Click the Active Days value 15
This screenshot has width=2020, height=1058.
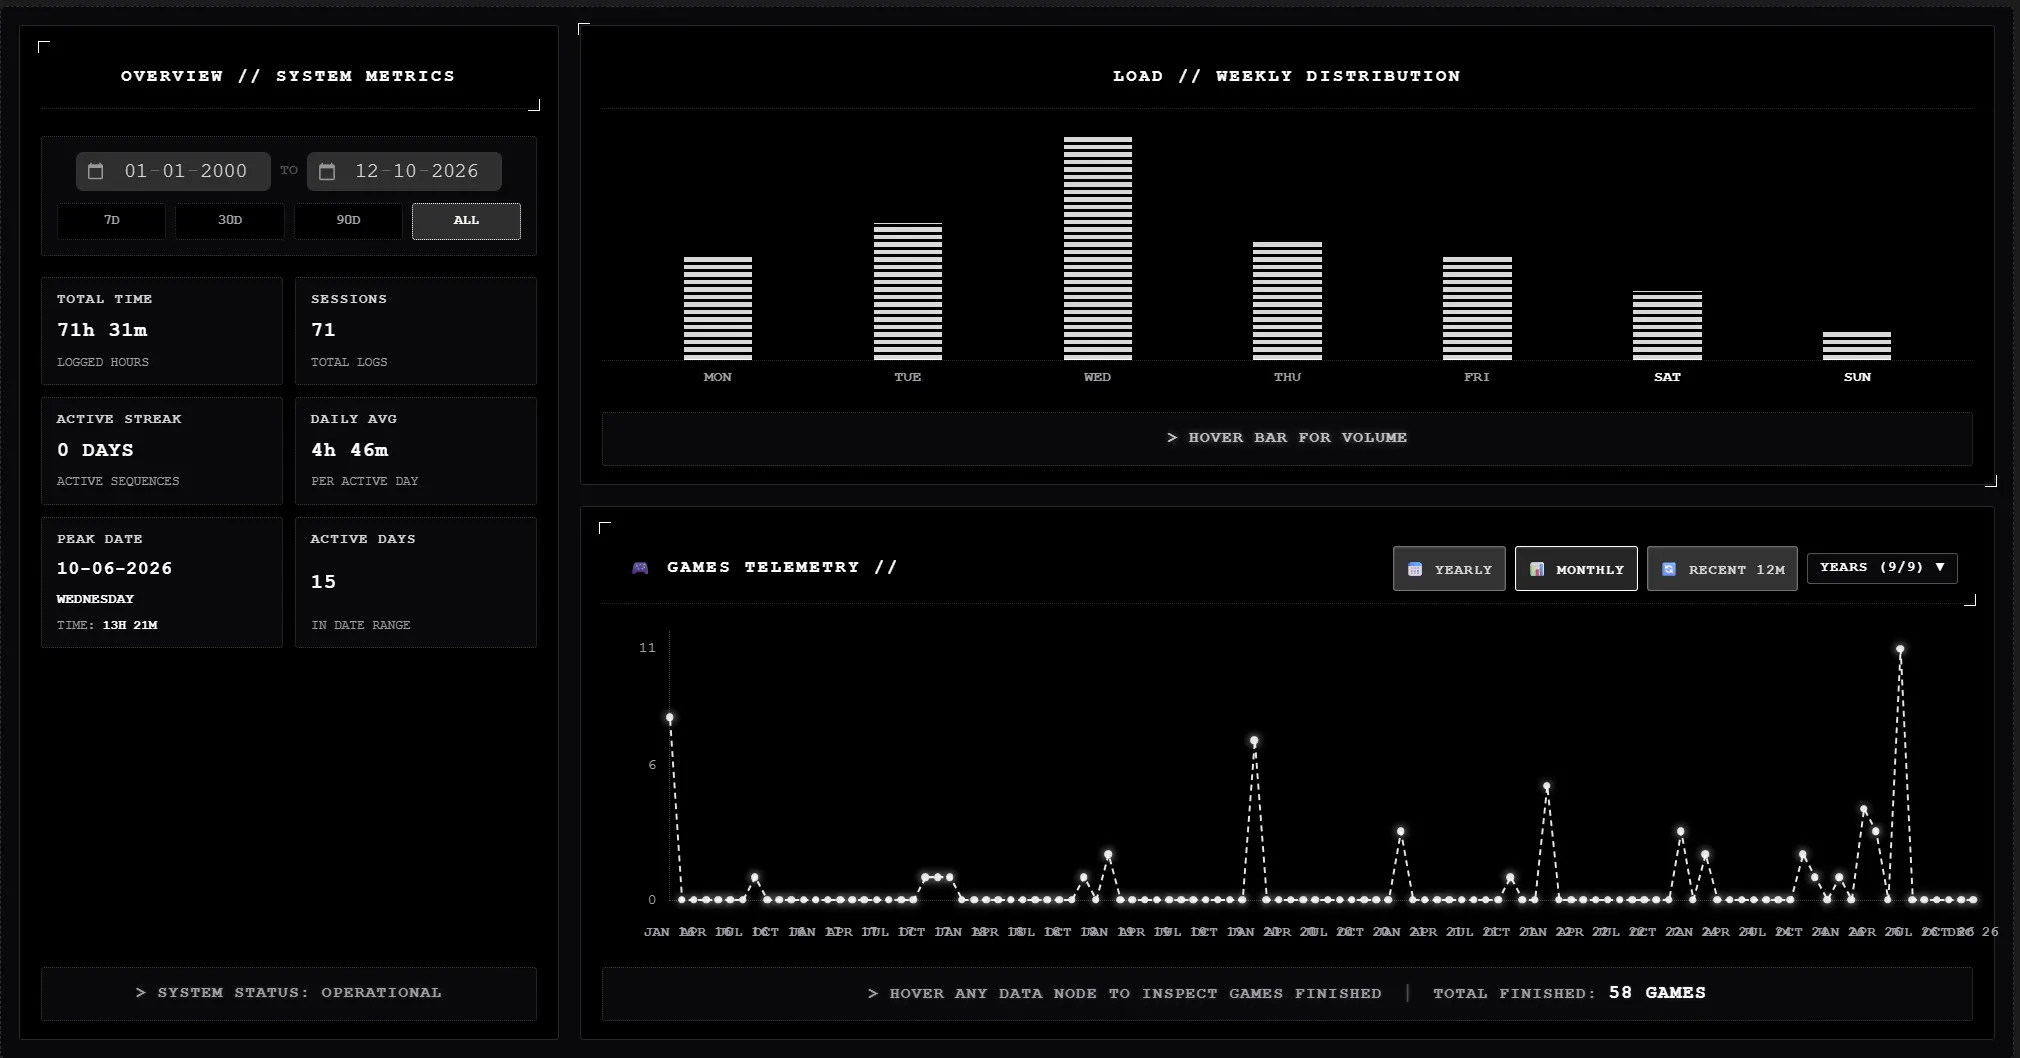point(323,582)
